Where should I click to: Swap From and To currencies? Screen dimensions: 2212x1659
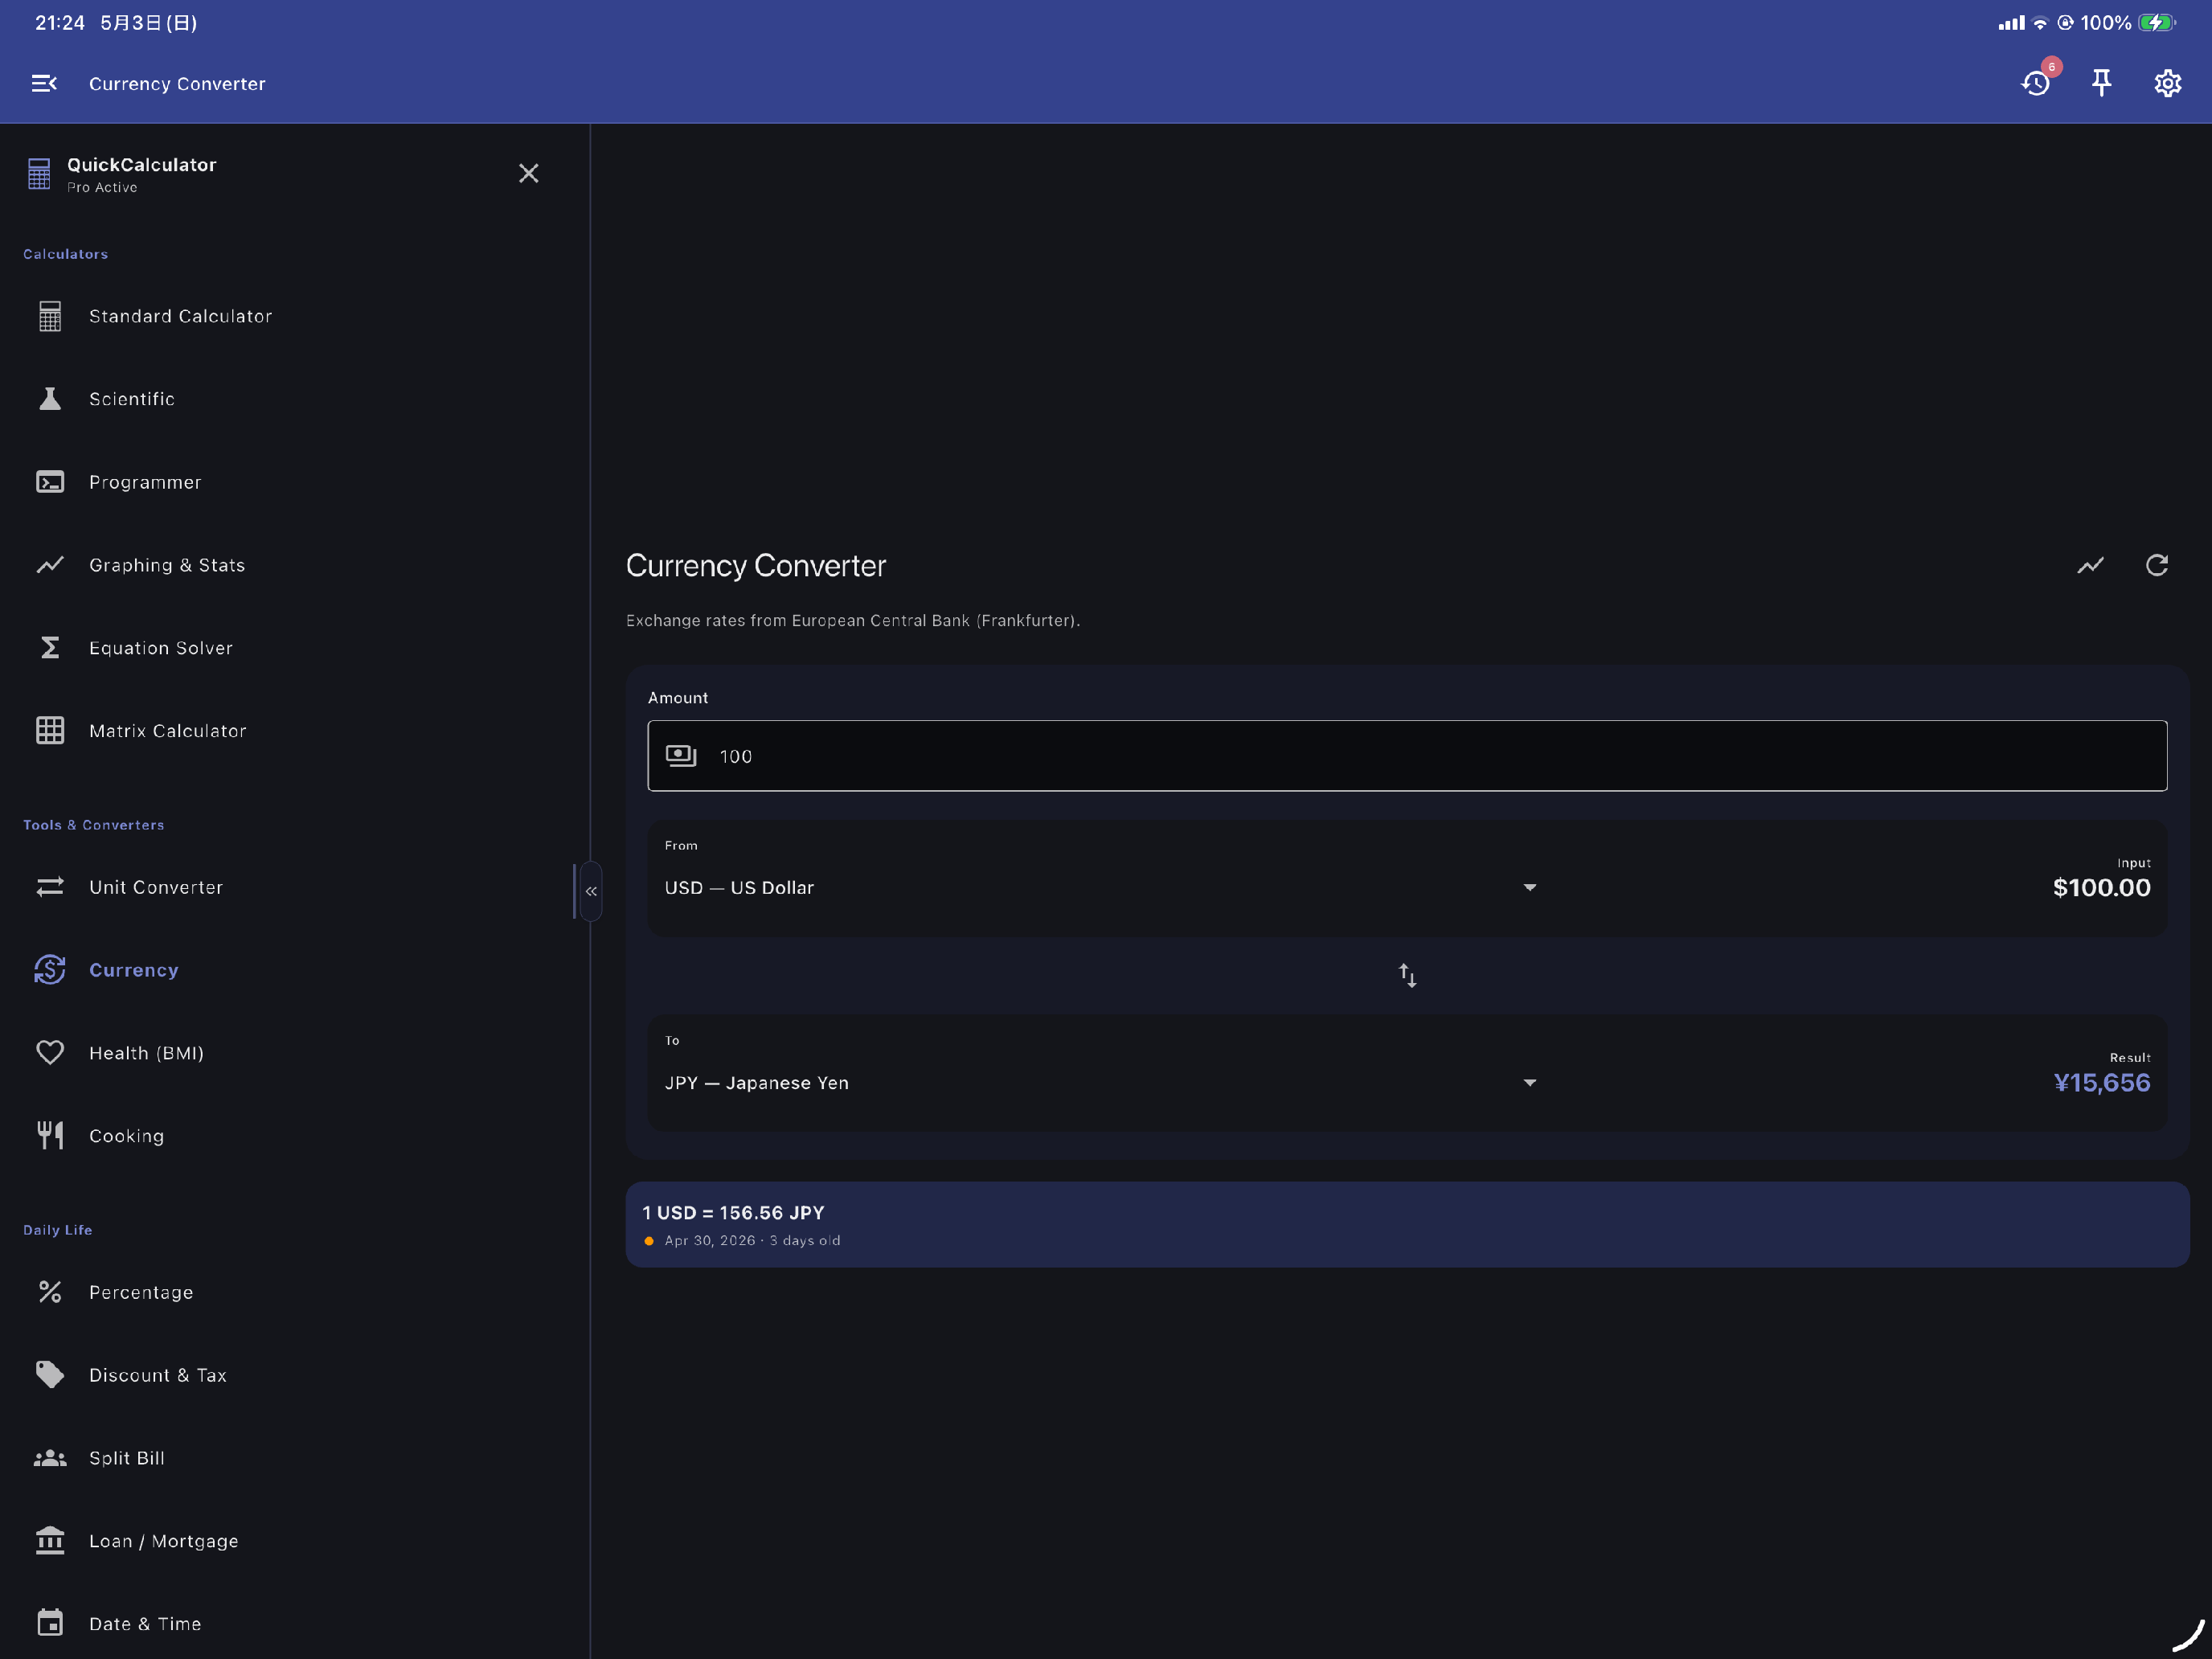click(1408, 976)
